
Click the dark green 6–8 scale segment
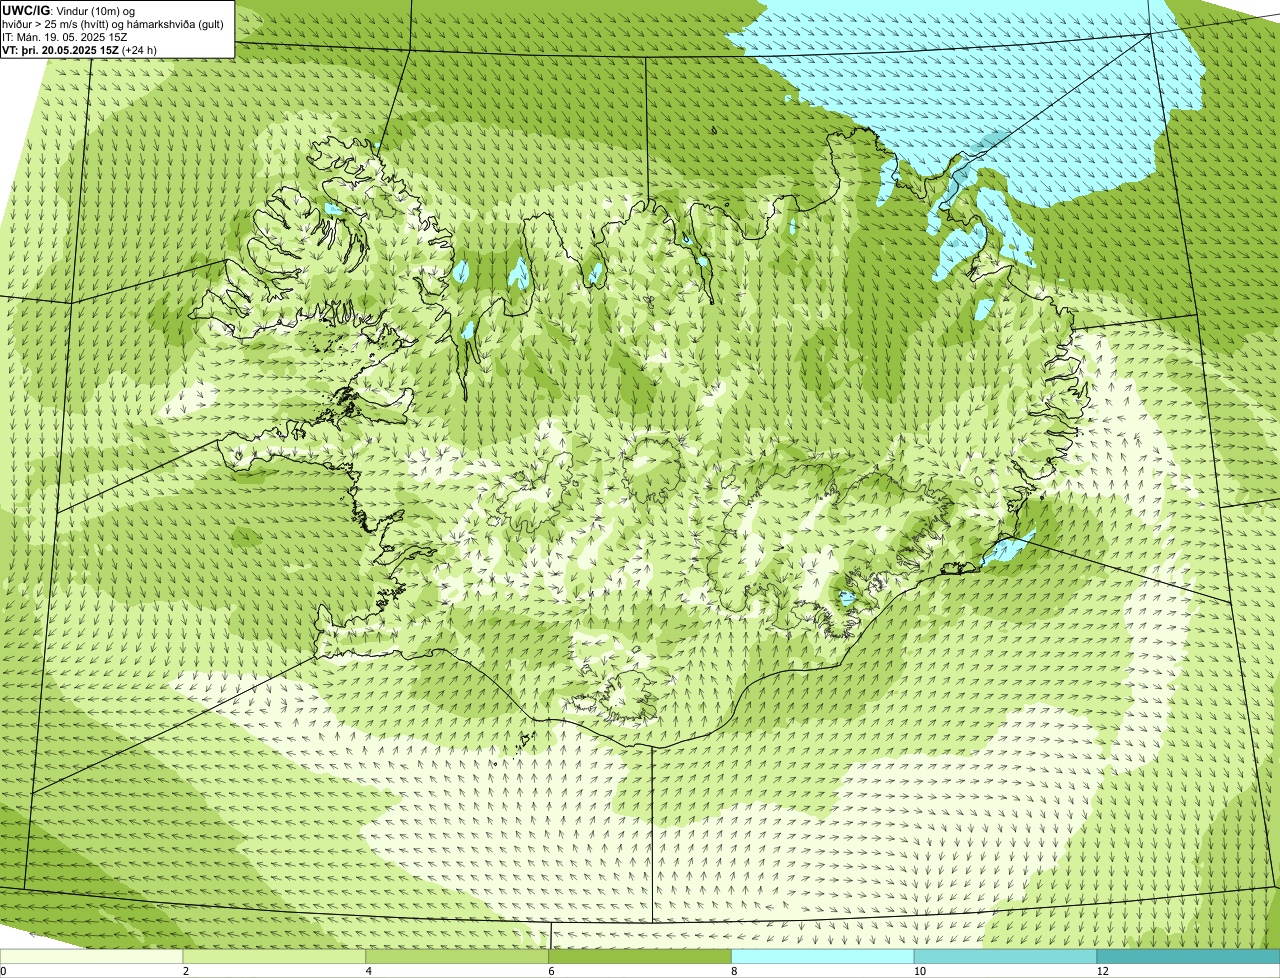tap(640, 957)
